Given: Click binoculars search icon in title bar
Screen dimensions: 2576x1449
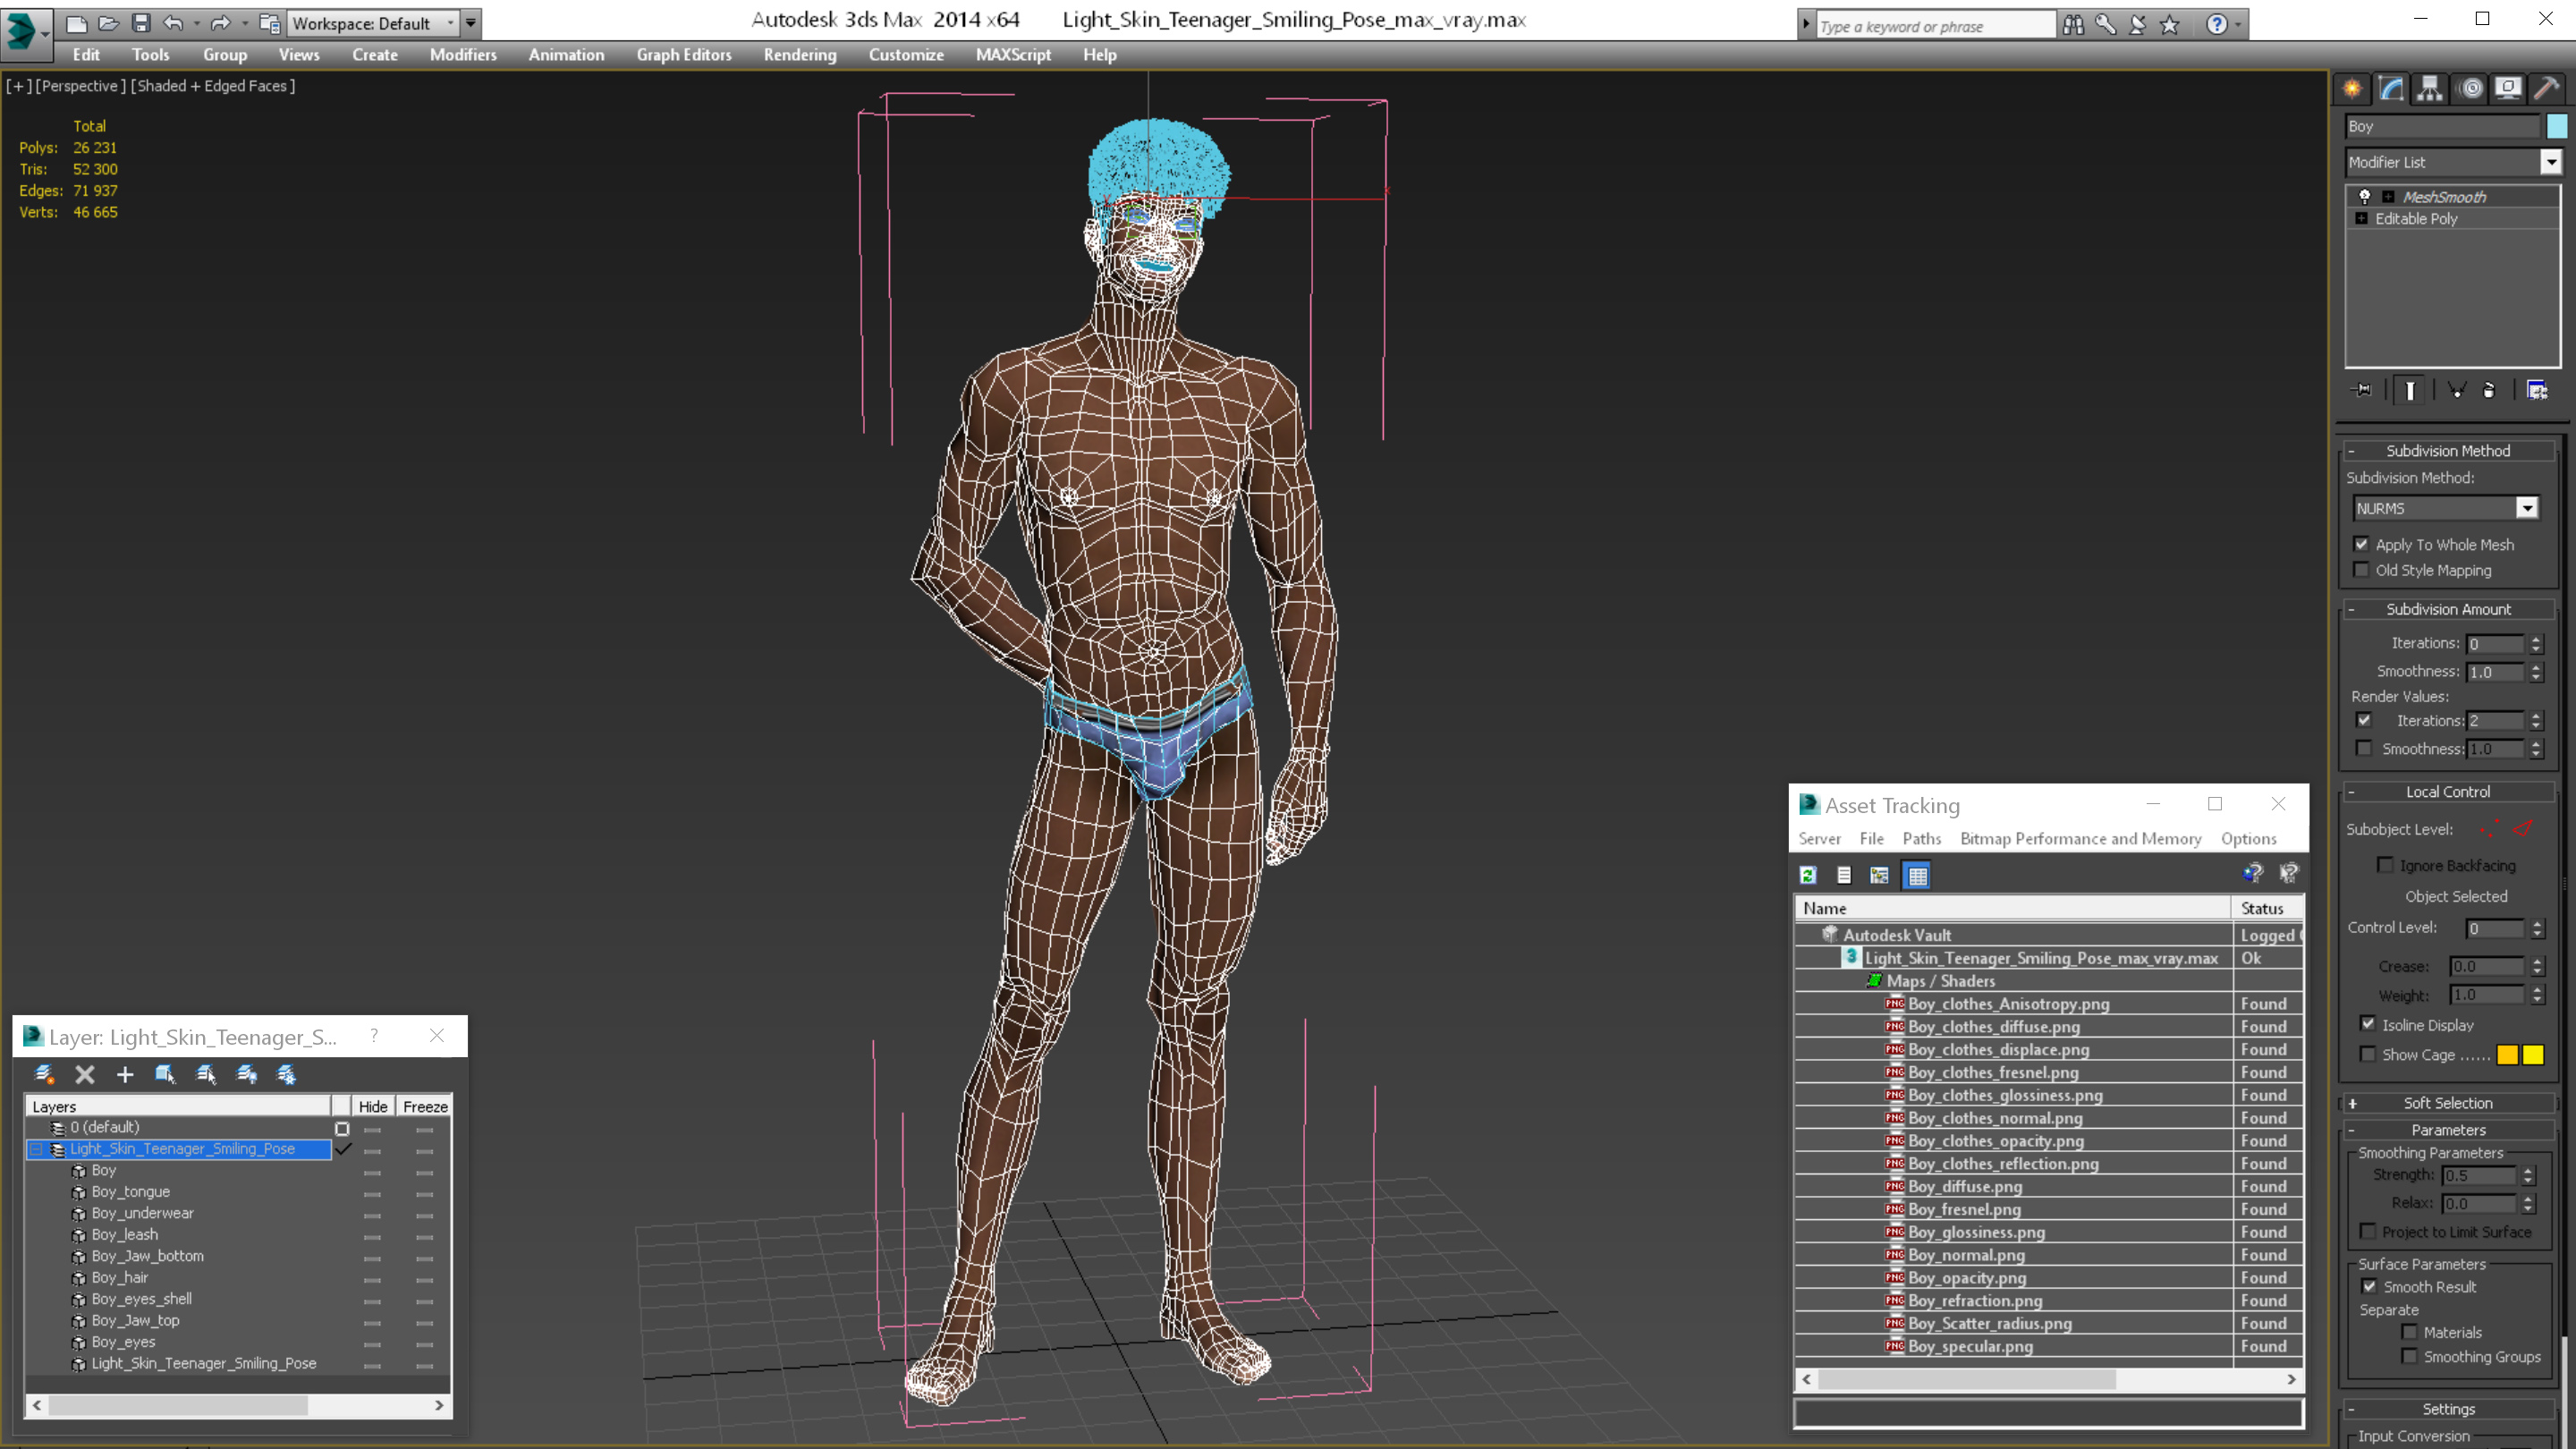Looking at the screenshot, I should coord(2073,24).
